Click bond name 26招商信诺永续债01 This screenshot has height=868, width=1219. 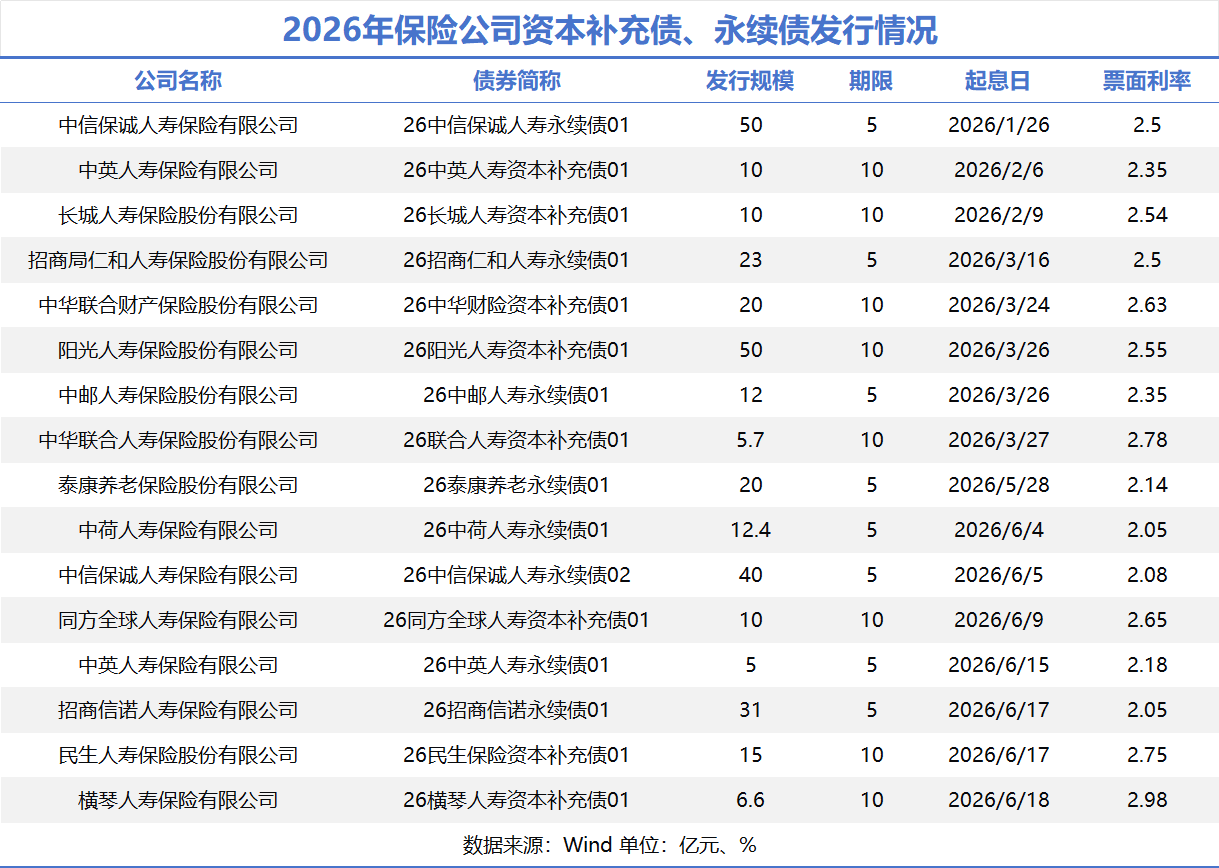click(x=516, y=710)
